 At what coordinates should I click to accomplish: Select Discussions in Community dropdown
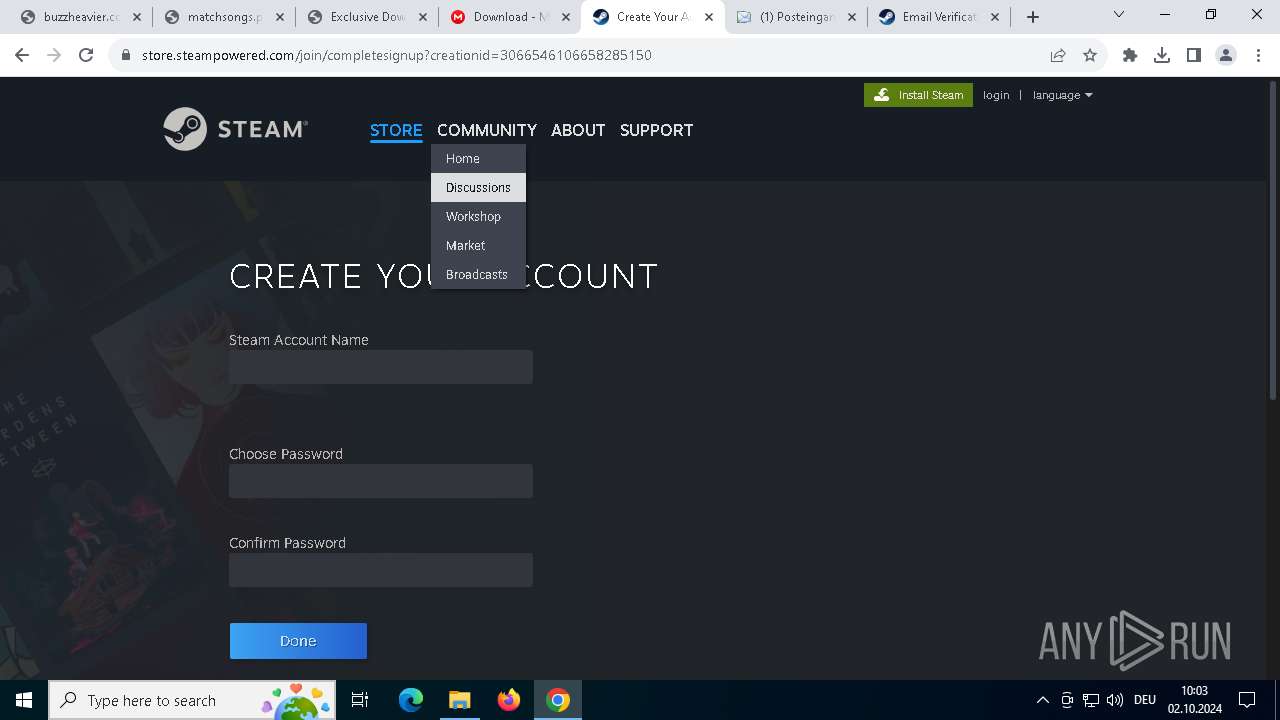pyautogui.click(x=478, y=187)
